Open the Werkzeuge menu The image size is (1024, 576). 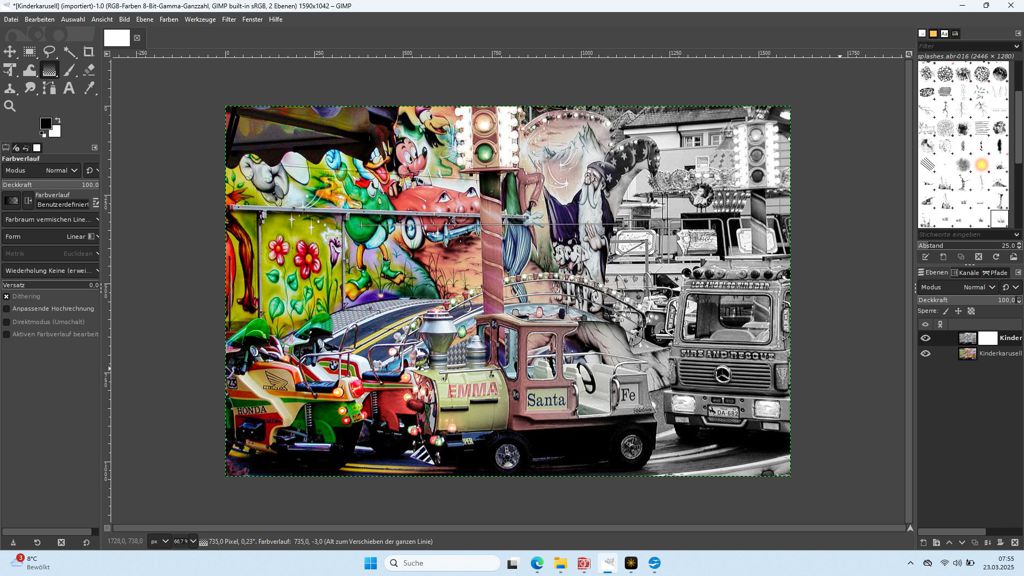[200, 20]
